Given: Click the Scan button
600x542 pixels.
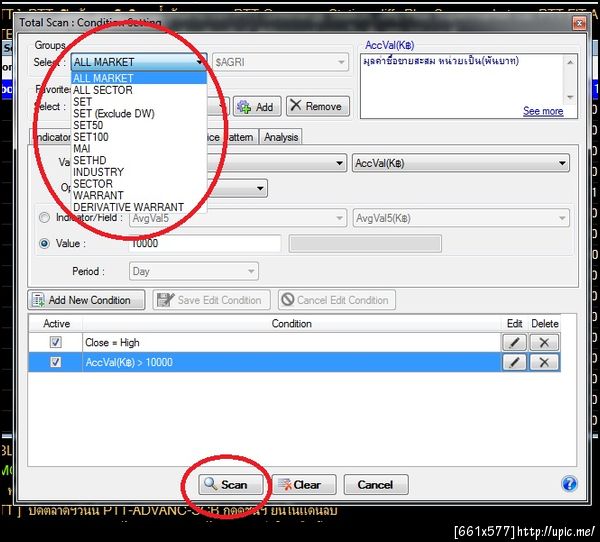Looking at the screenshot, I should 231,485.
